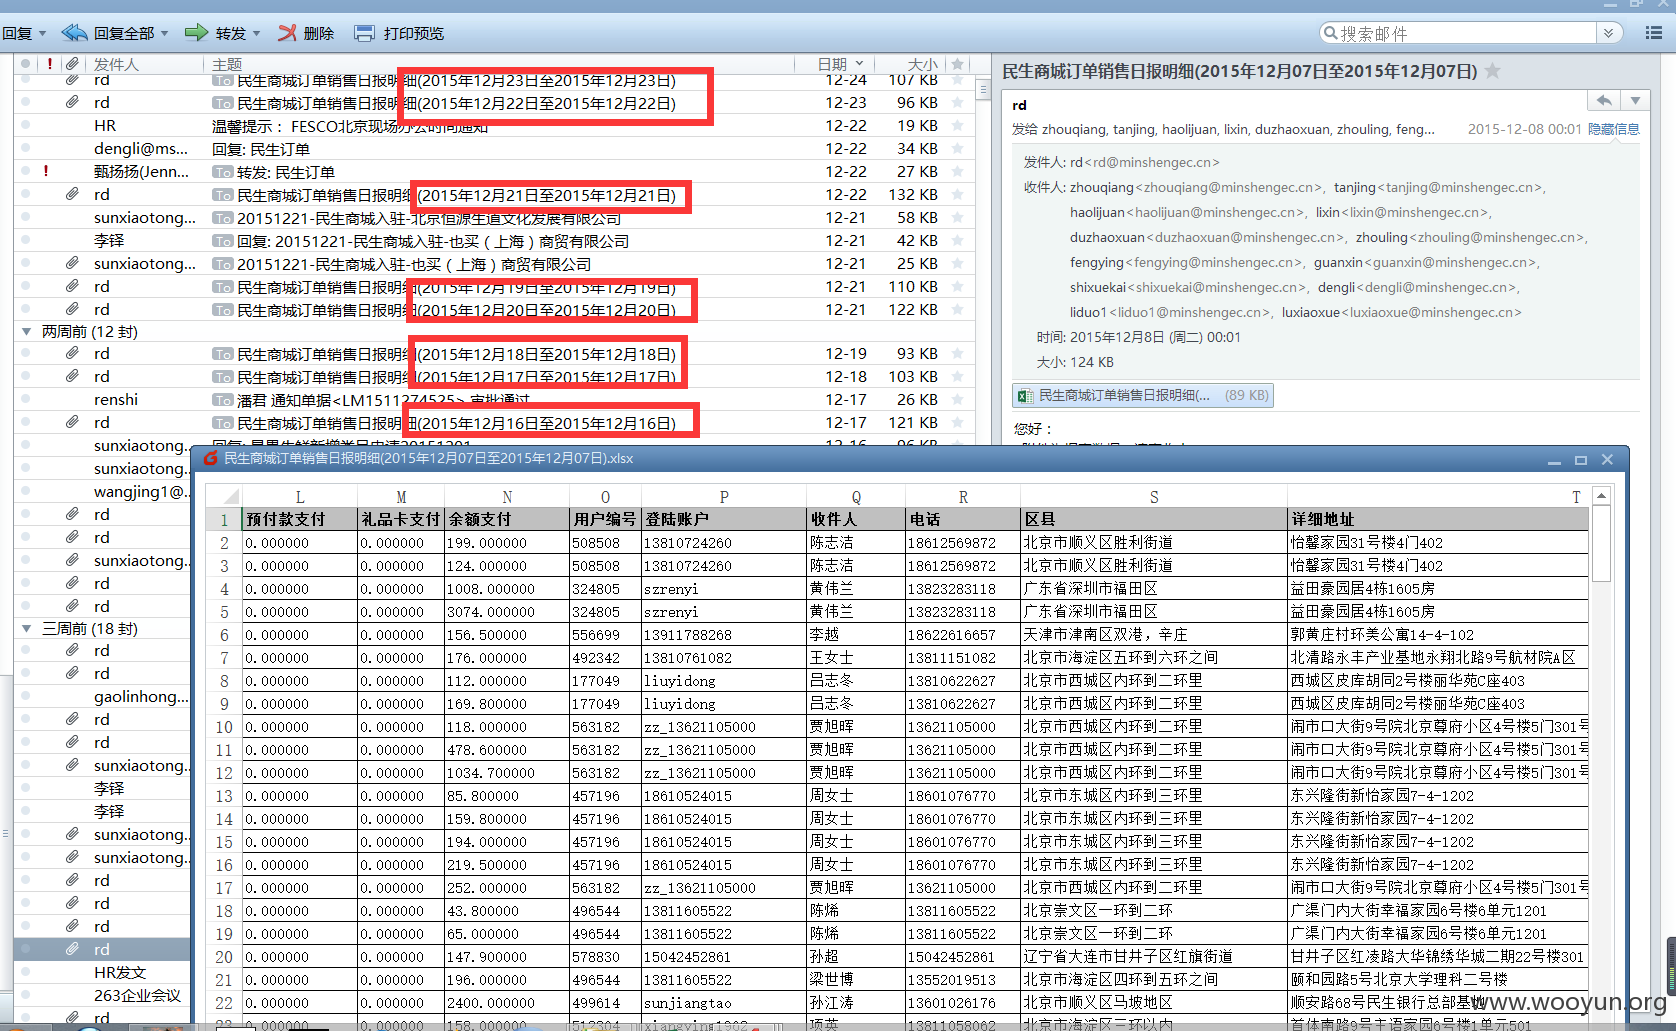Image resolution: width=1676 pixels, height=1031 pixels.
Task: Click the mail list scrollbar grip
Action: click(983, 90)
